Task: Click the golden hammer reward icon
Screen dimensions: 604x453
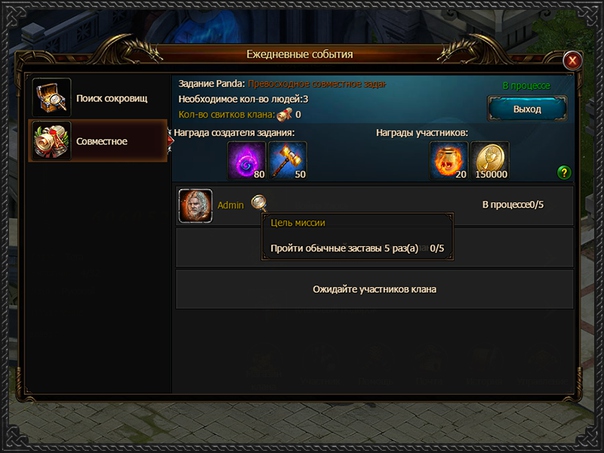Action: pos(288,160)
